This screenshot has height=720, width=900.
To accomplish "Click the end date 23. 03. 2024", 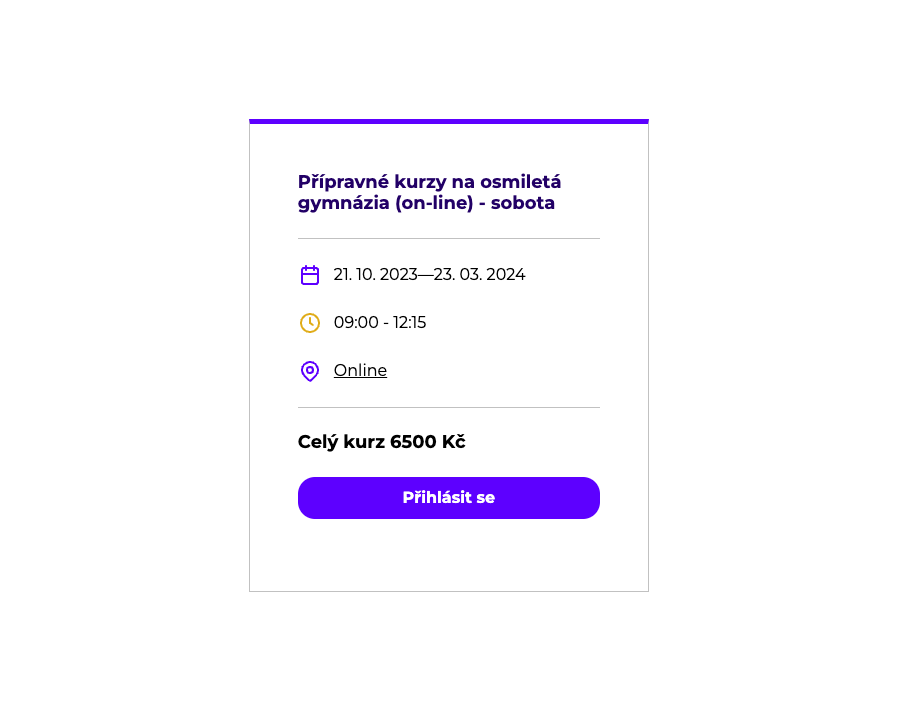I will (x=479, y=274).
